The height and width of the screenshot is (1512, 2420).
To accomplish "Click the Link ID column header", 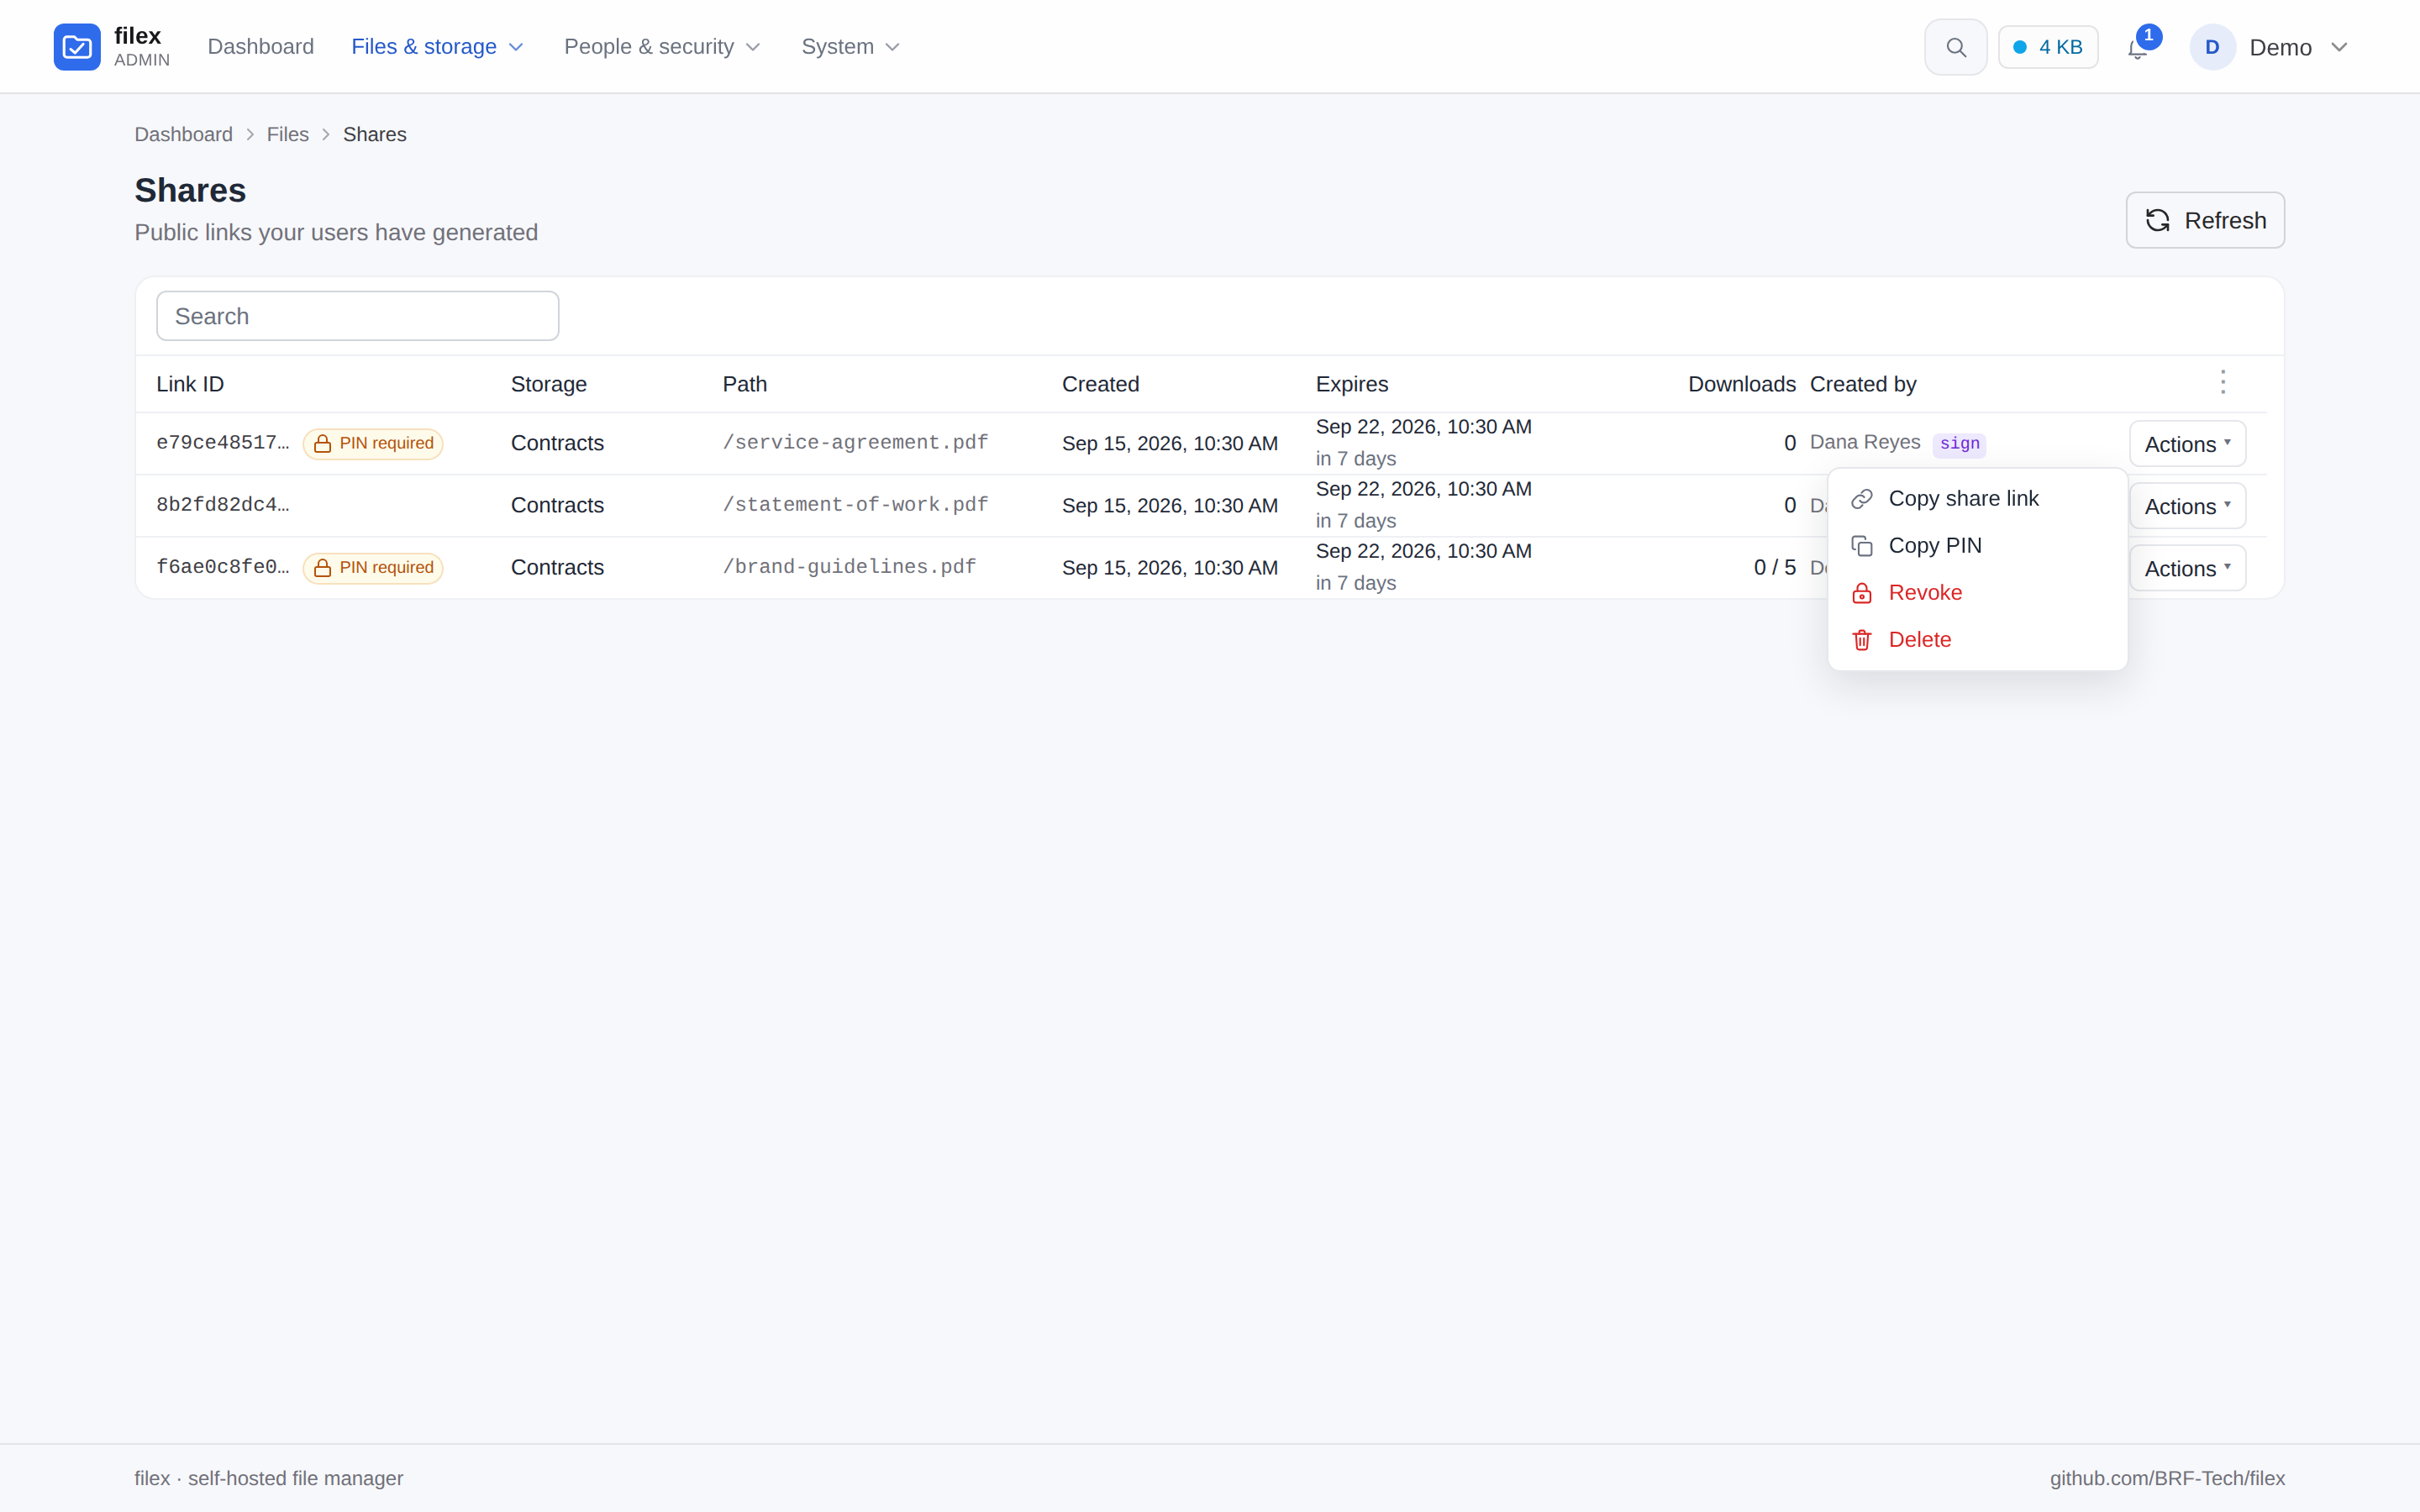I will pos(190,384).
